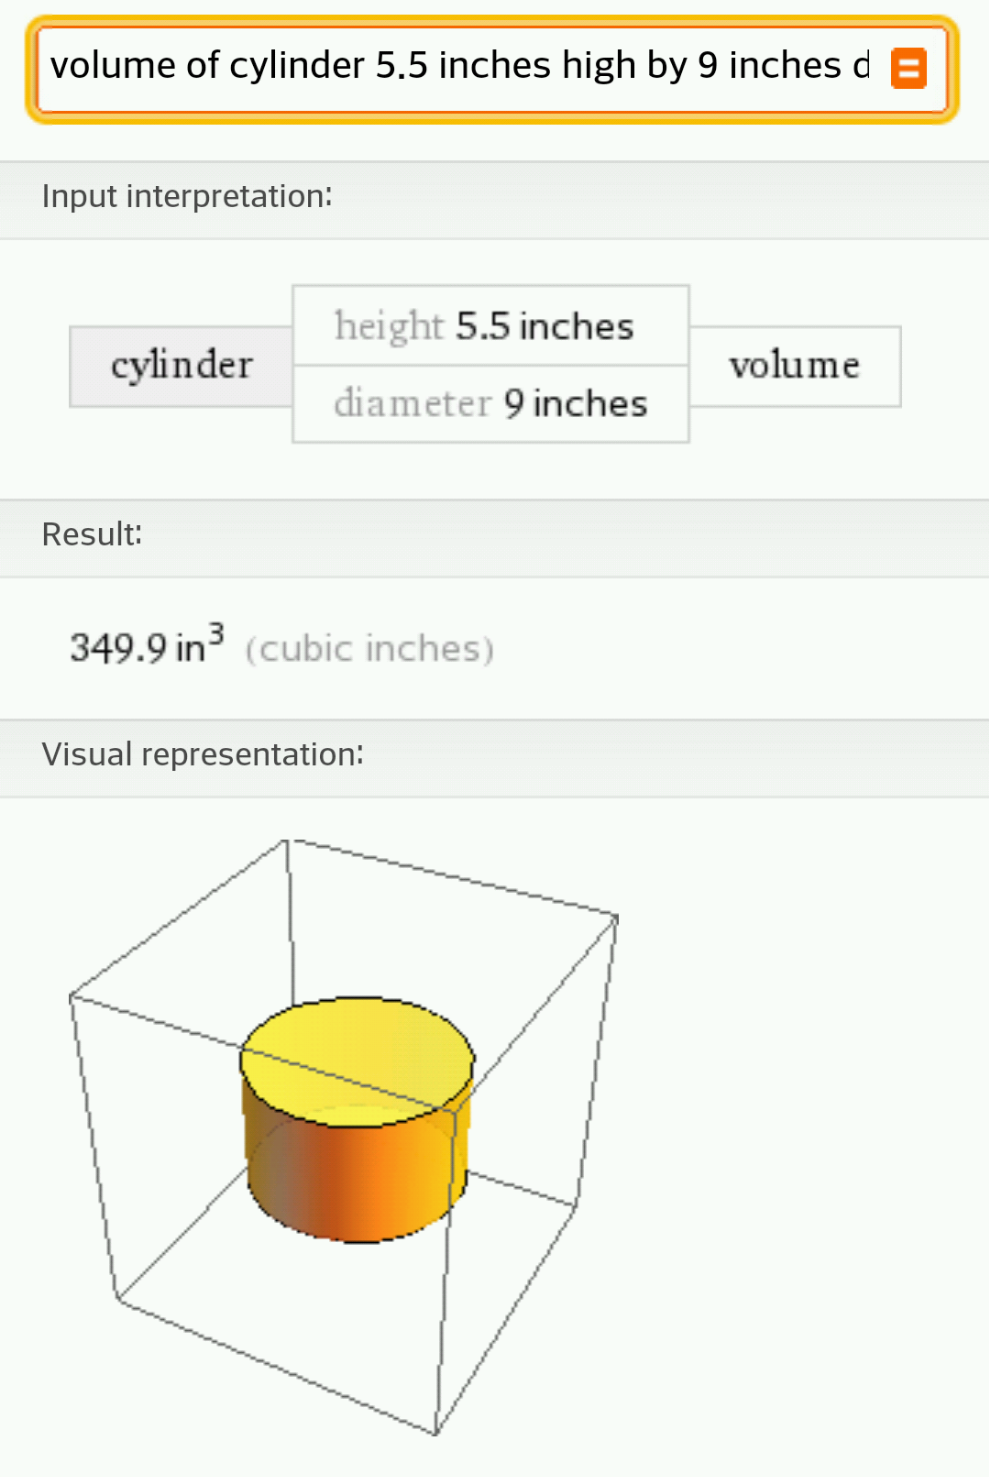Tap the word "volume" in the search query
This screenshot has height=1477, width=989.
(112, 66)
